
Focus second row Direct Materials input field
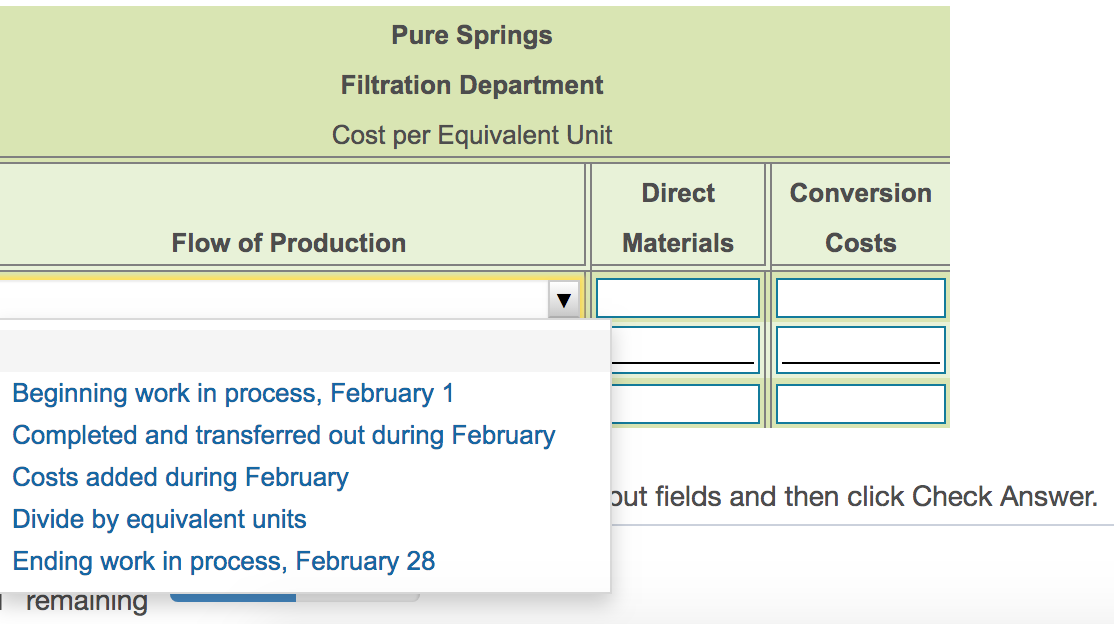[683, 348]
